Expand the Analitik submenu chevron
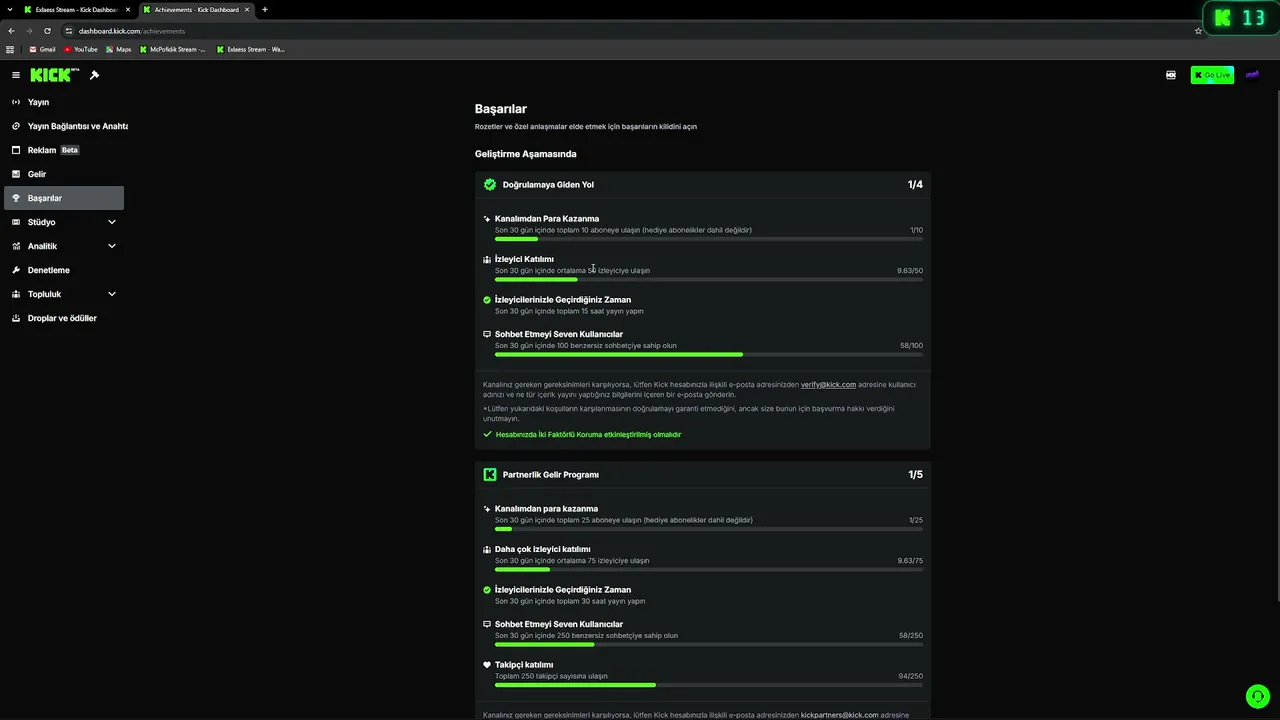 pos(112,246)
